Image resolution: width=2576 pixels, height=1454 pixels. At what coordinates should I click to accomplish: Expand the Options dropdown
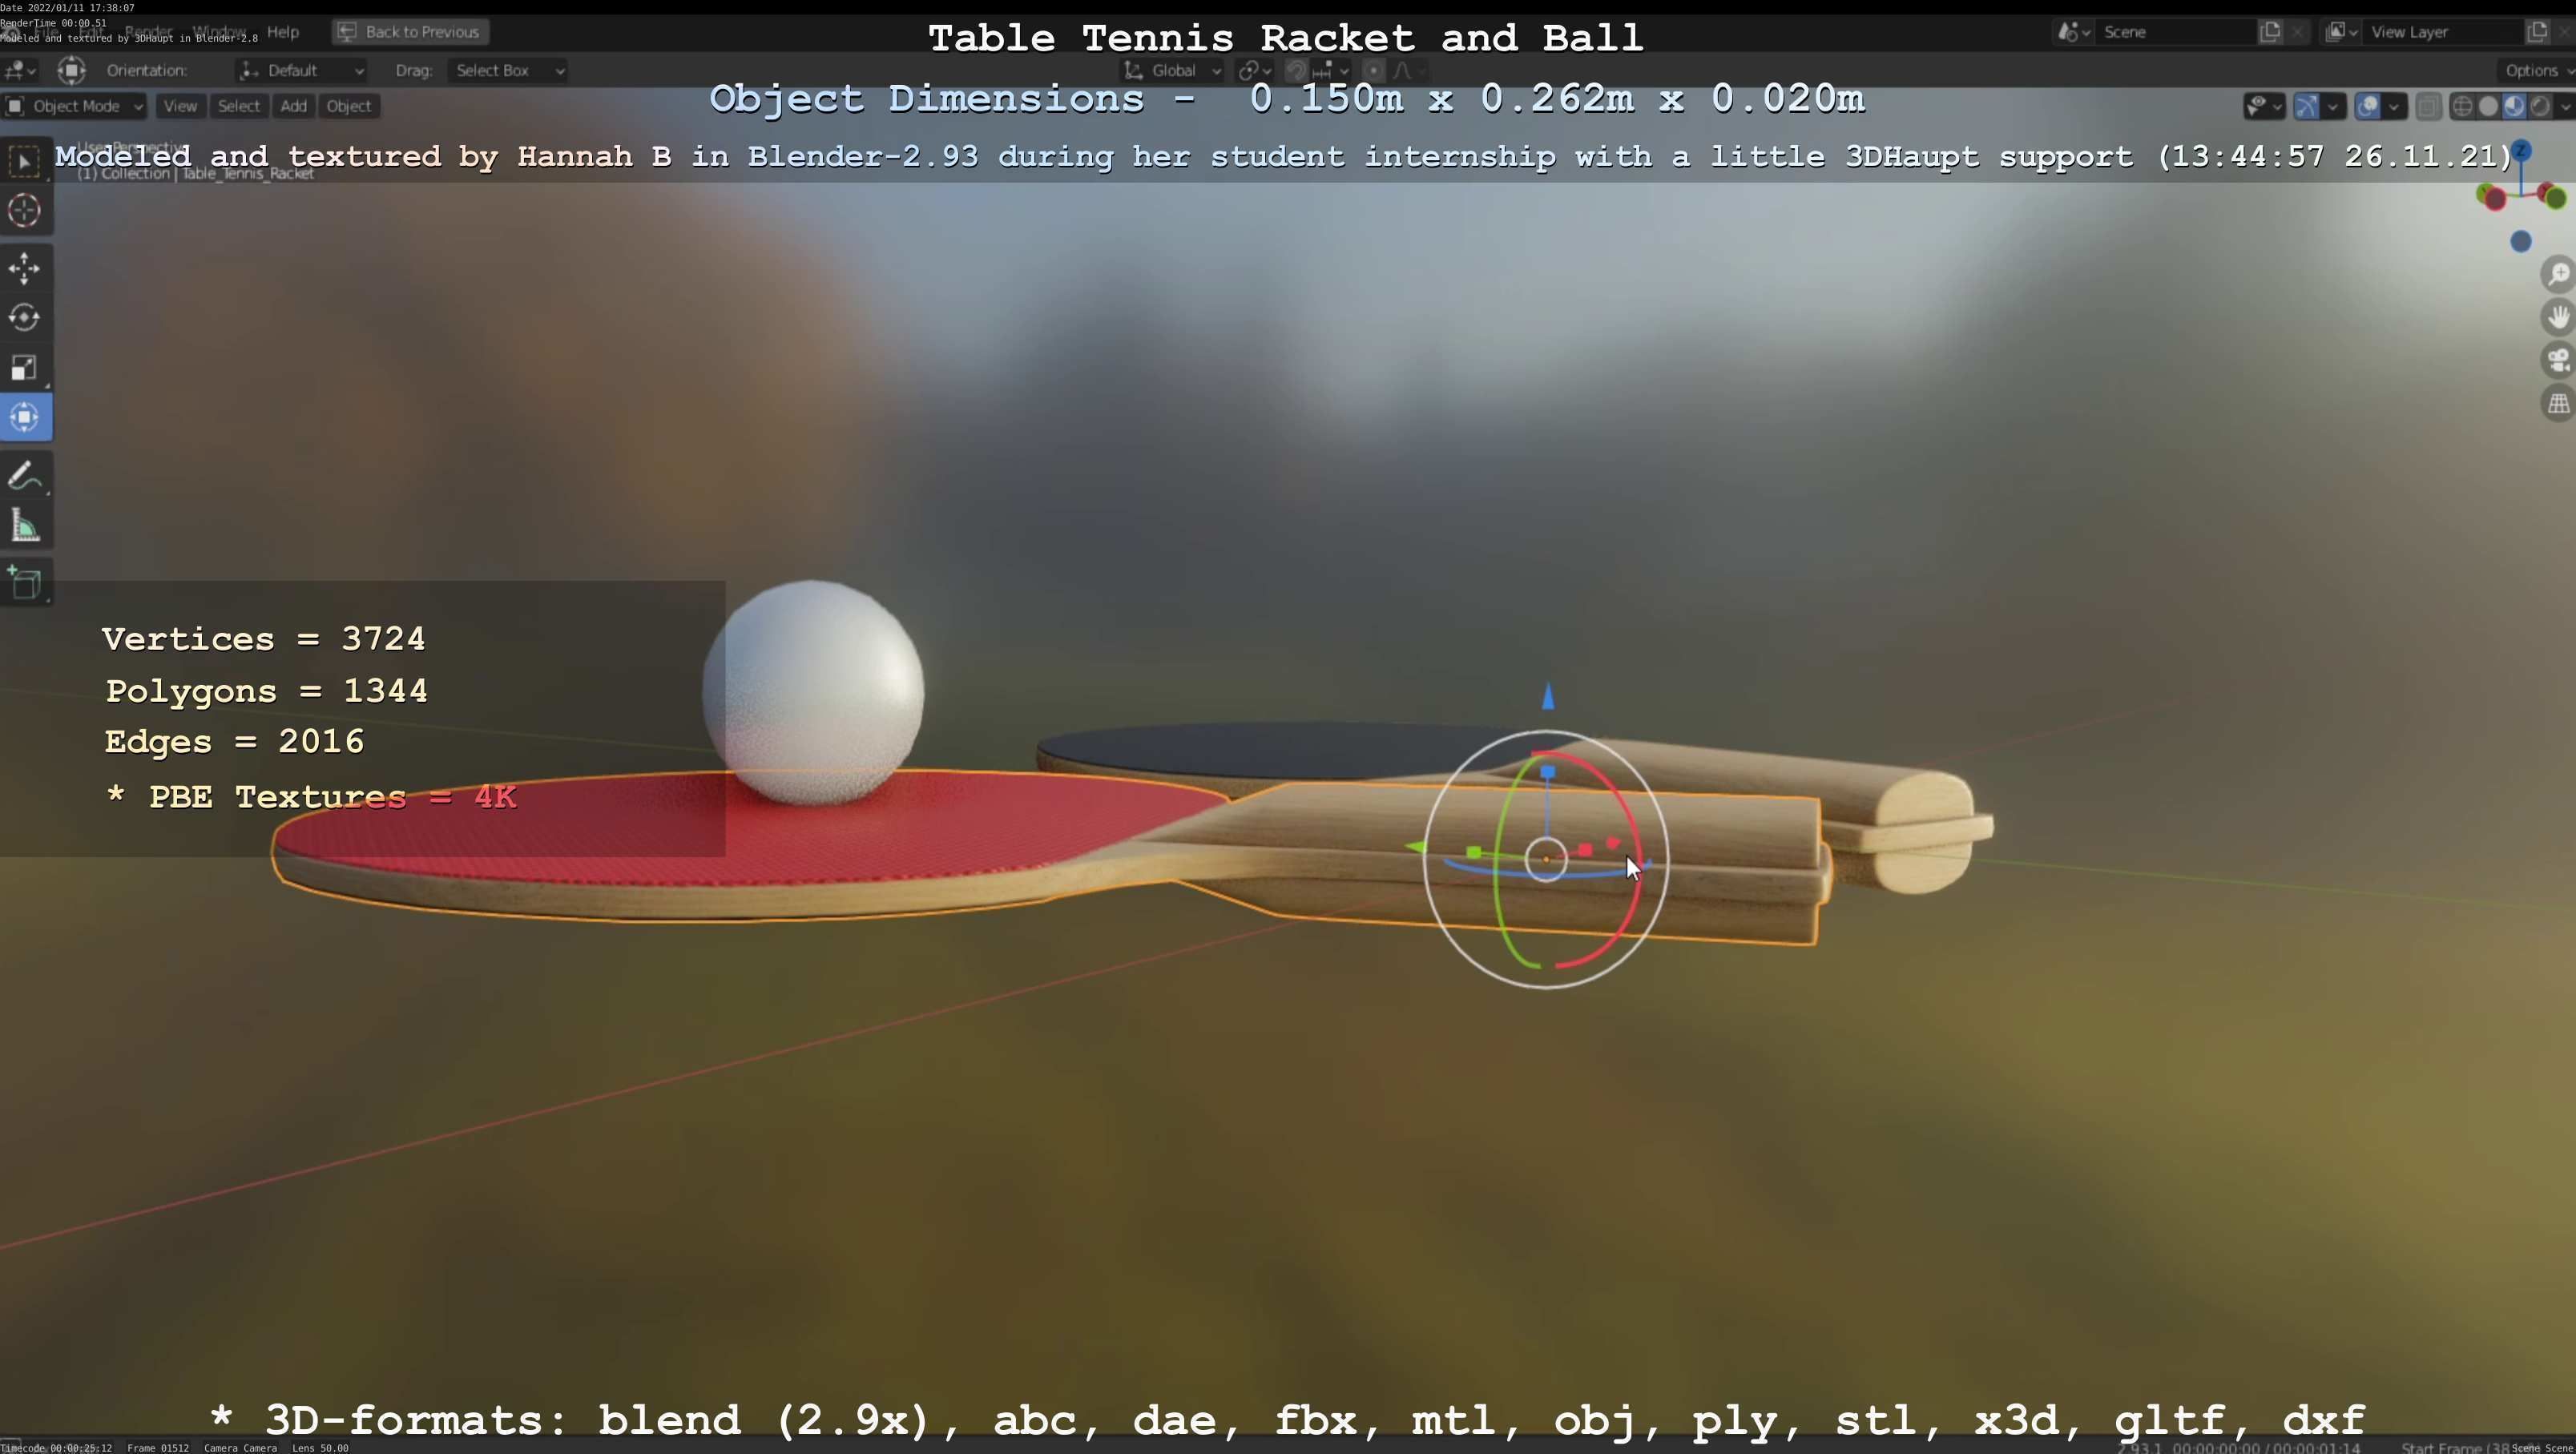point(2538,70)
